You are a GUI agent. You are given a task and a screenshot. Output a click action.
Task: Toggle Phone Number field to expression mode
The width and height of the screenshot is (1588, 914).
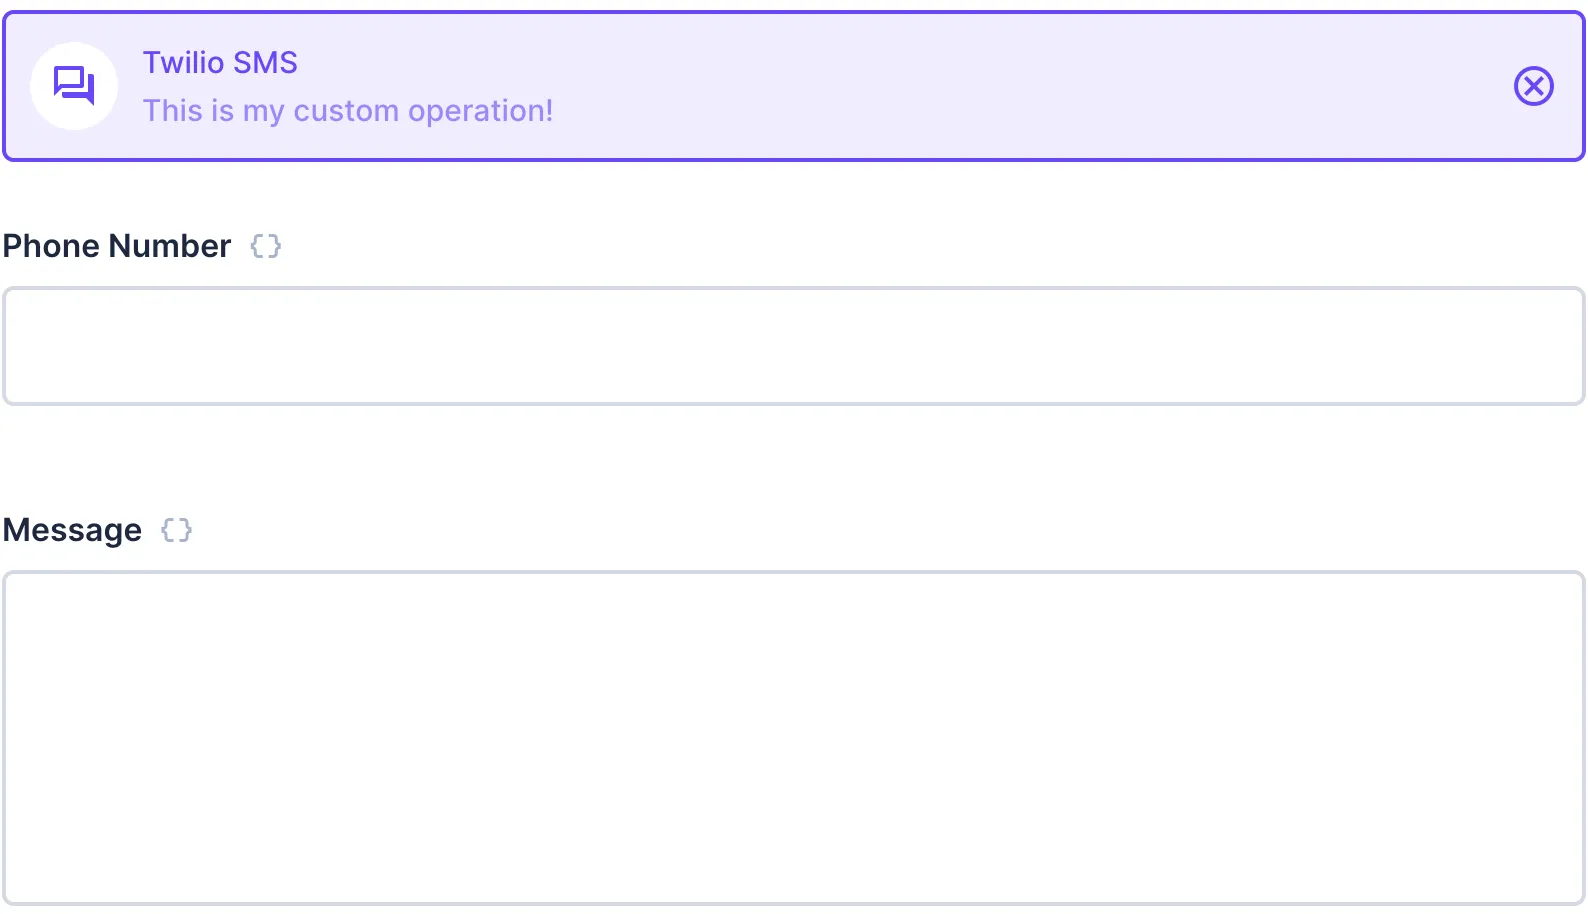265,246
